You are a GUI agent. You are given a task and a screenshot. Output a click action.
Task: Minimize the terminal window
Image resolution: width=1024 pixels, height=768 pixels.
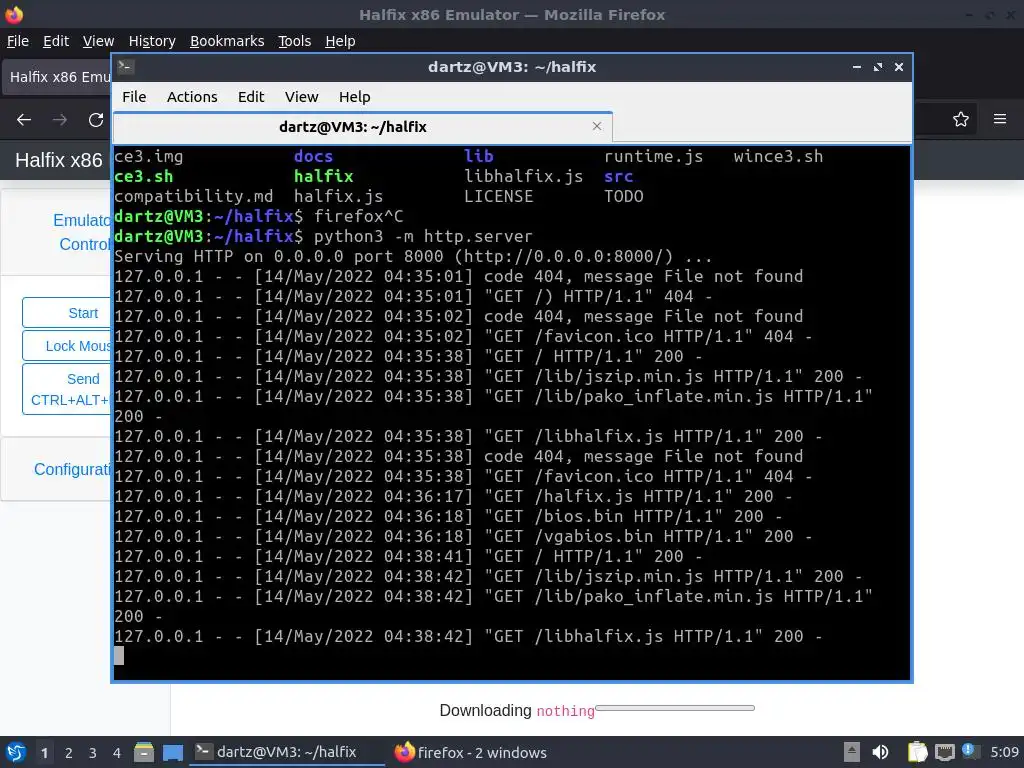pyautogui.click(x=857, y=67)
